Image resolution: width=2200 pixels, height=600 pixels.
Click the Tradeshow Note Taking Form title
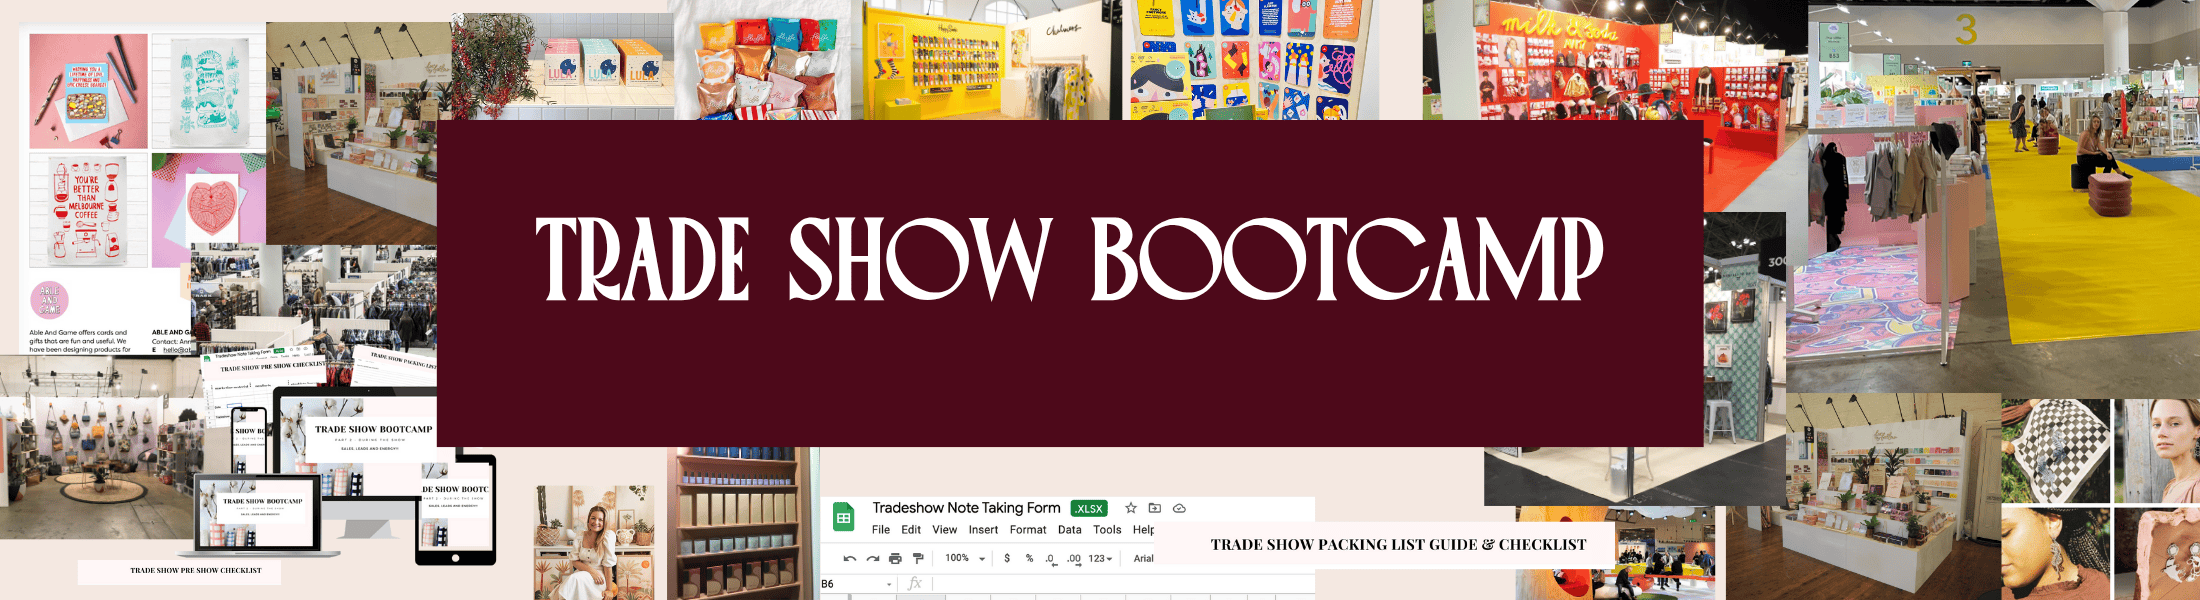[x=966, y=508]
